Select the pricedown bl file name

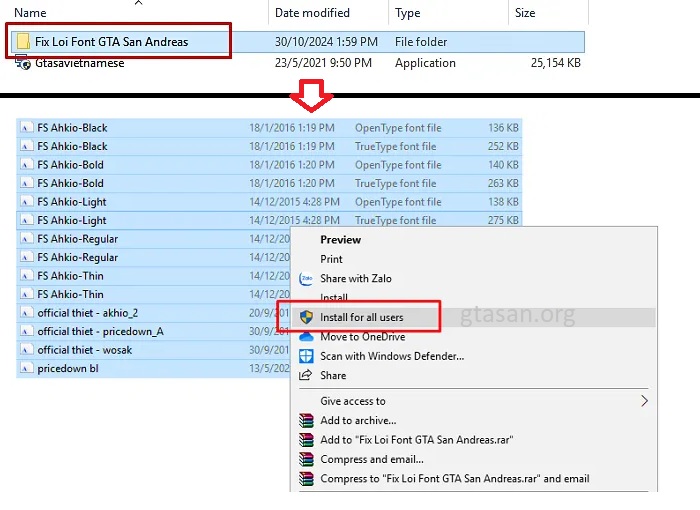pyautogui.click(x=68, y=368)
